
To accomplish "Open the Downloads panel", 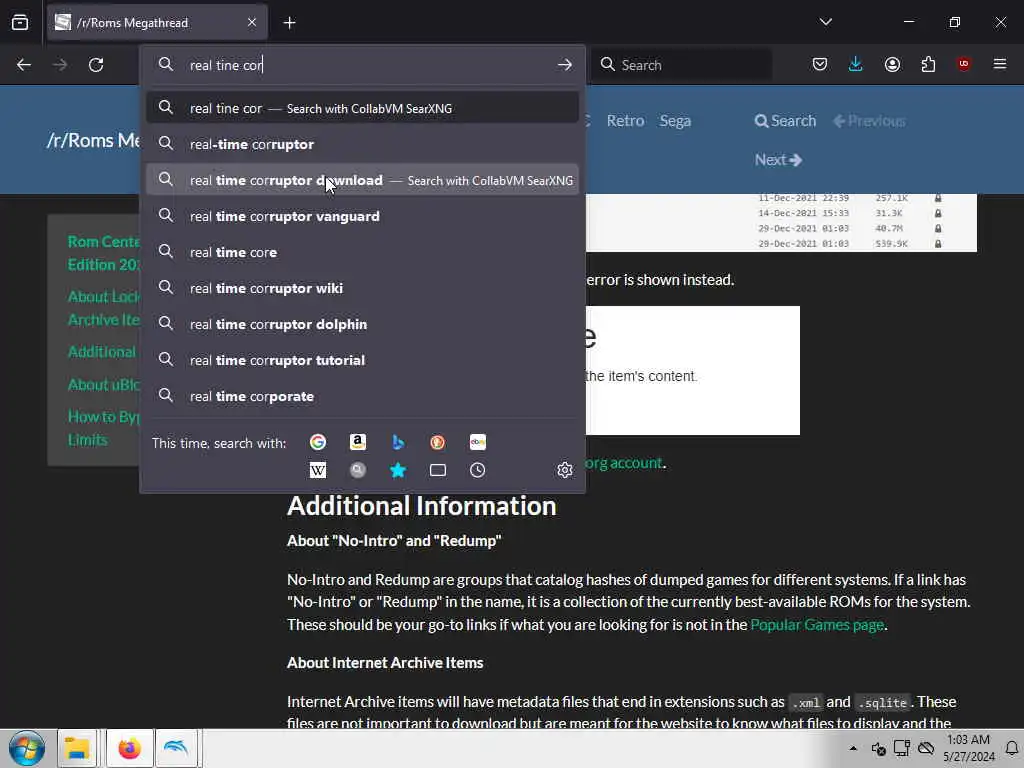I will pos(856,64).
